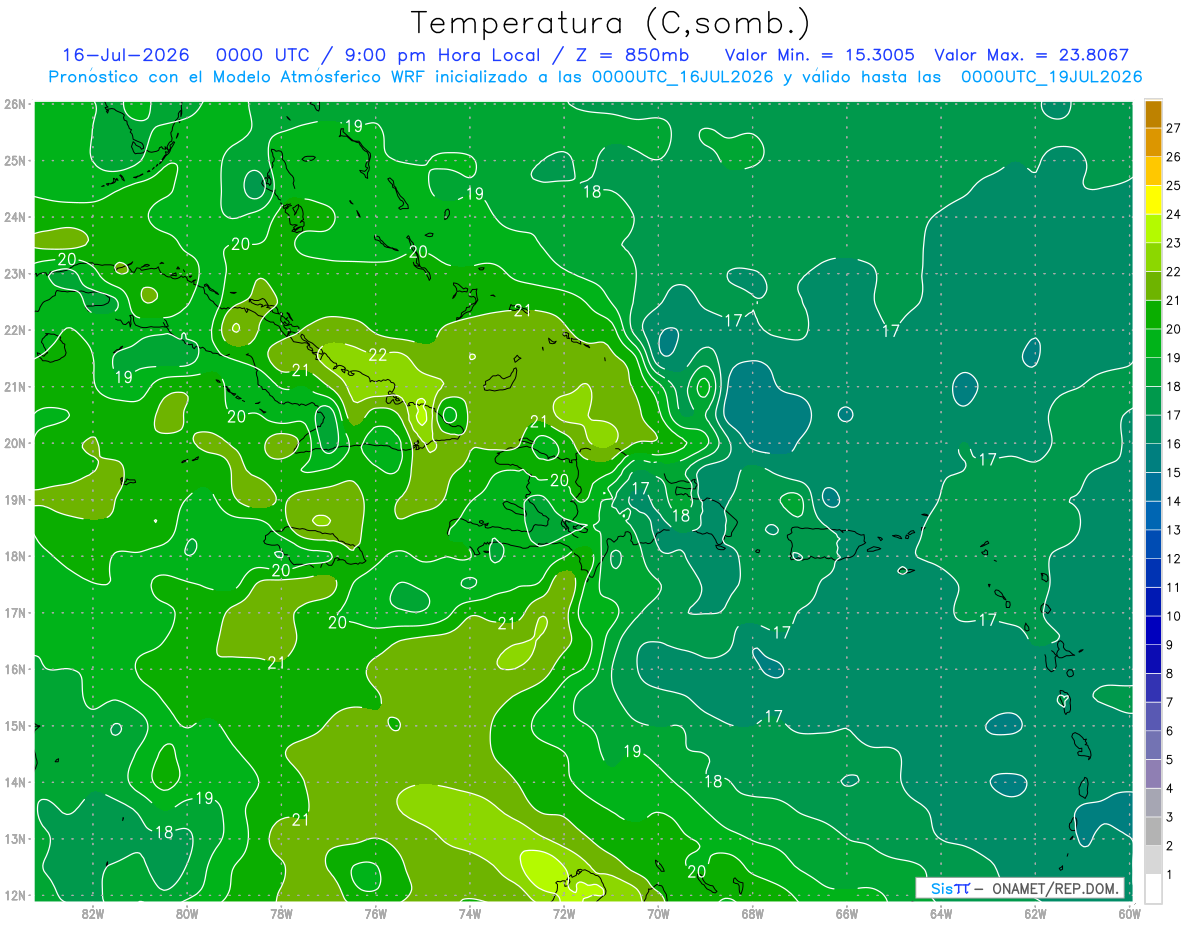Click longitude axis label '66W'
Viewport: 1200px width, 927px height.
(846, 913)
